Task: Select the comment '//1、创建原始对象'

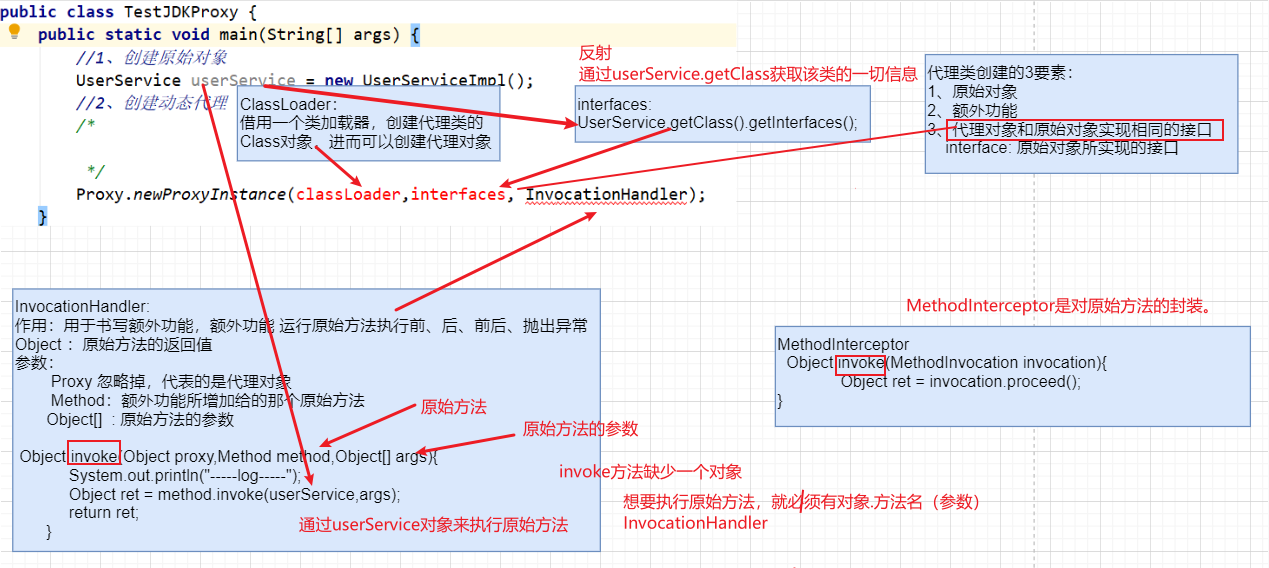Action: point(152,57)
